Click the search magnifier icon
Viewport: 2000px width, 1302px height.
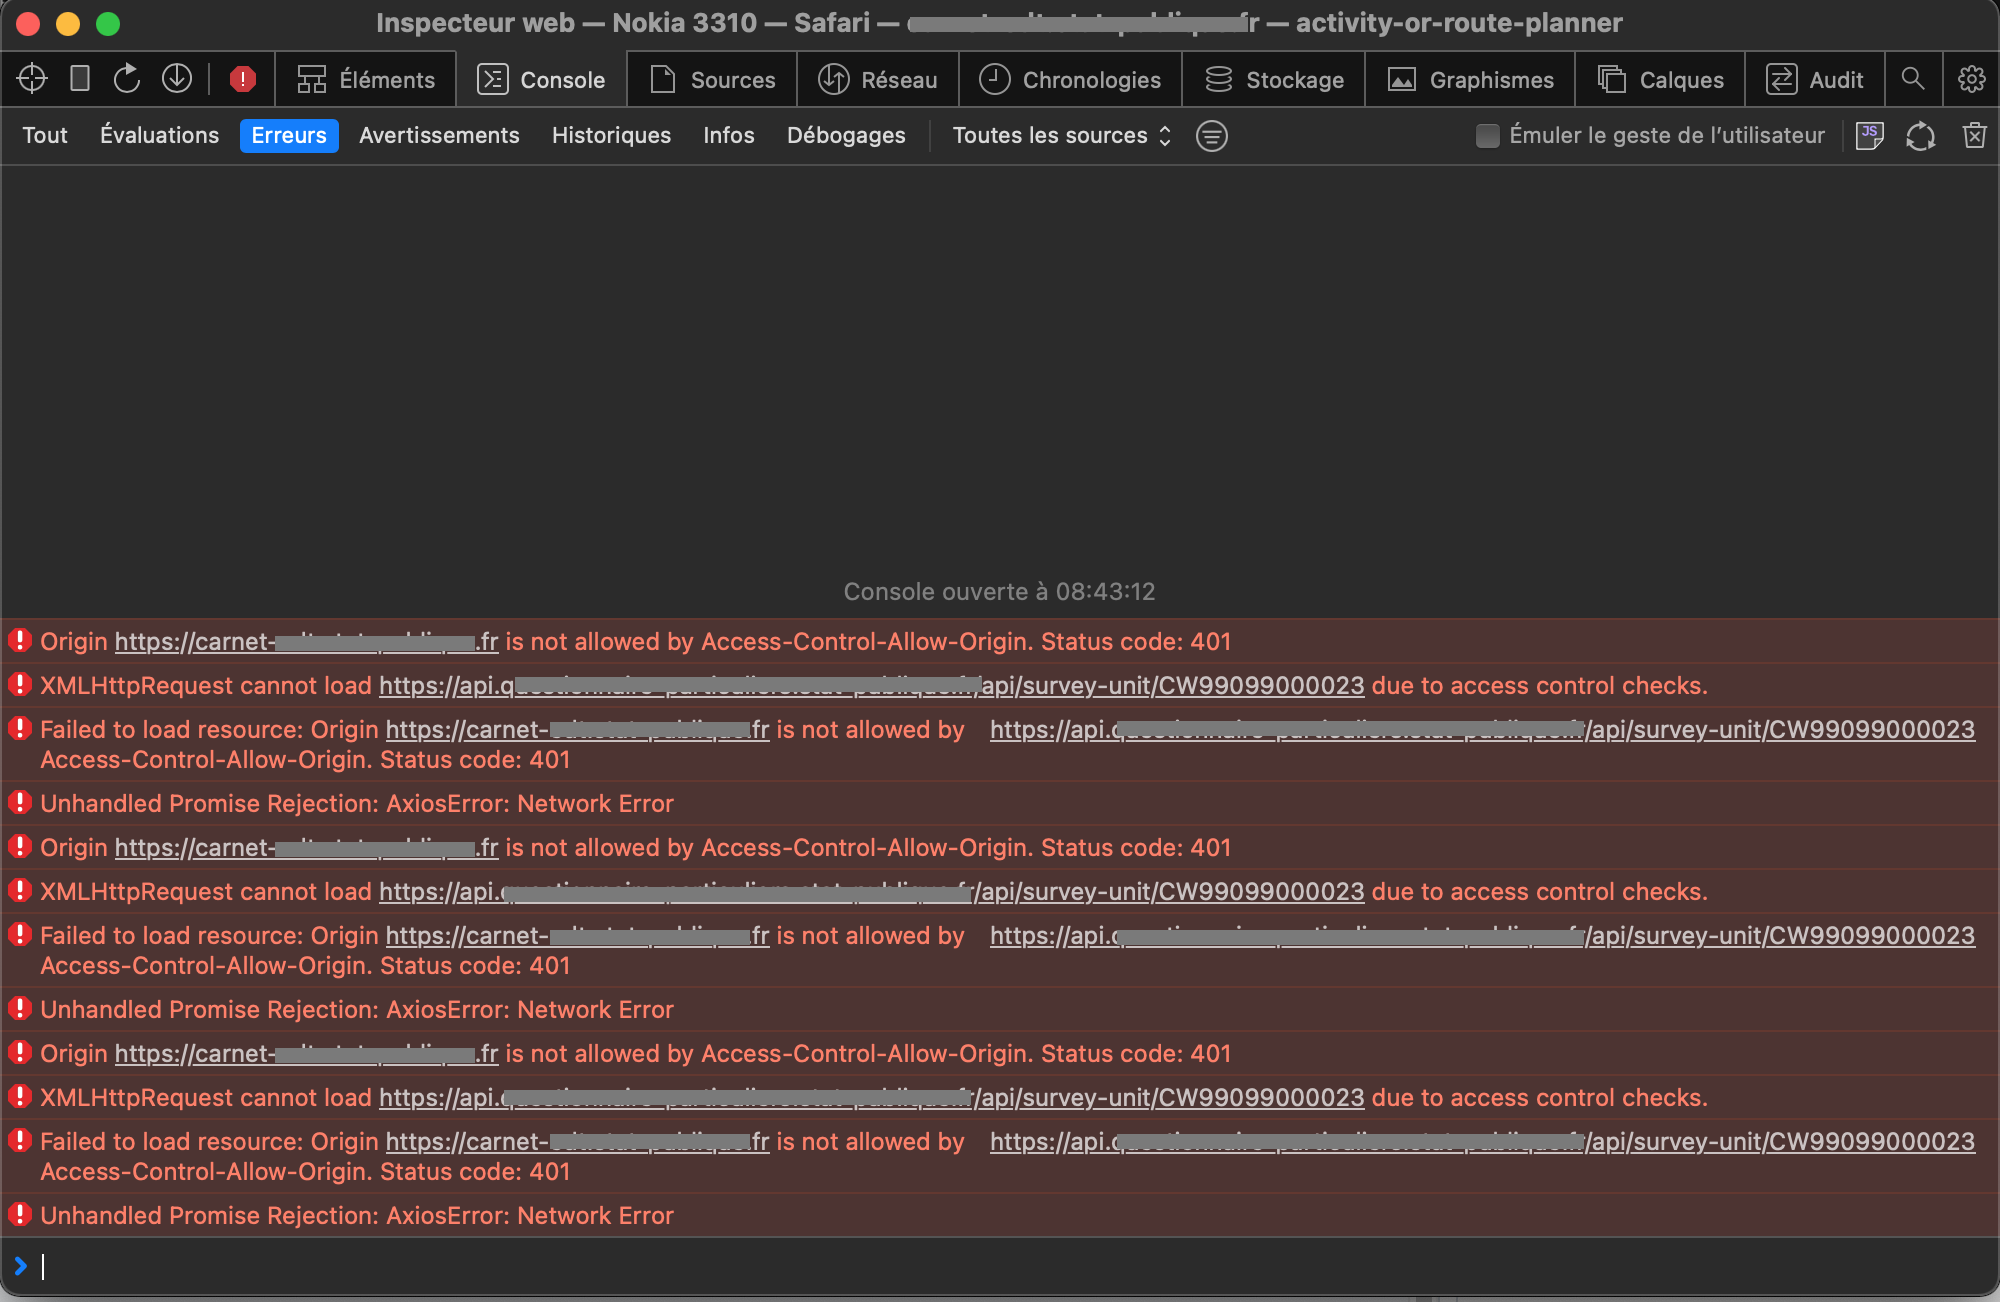pyautogui.click(x=1914, y=79)
